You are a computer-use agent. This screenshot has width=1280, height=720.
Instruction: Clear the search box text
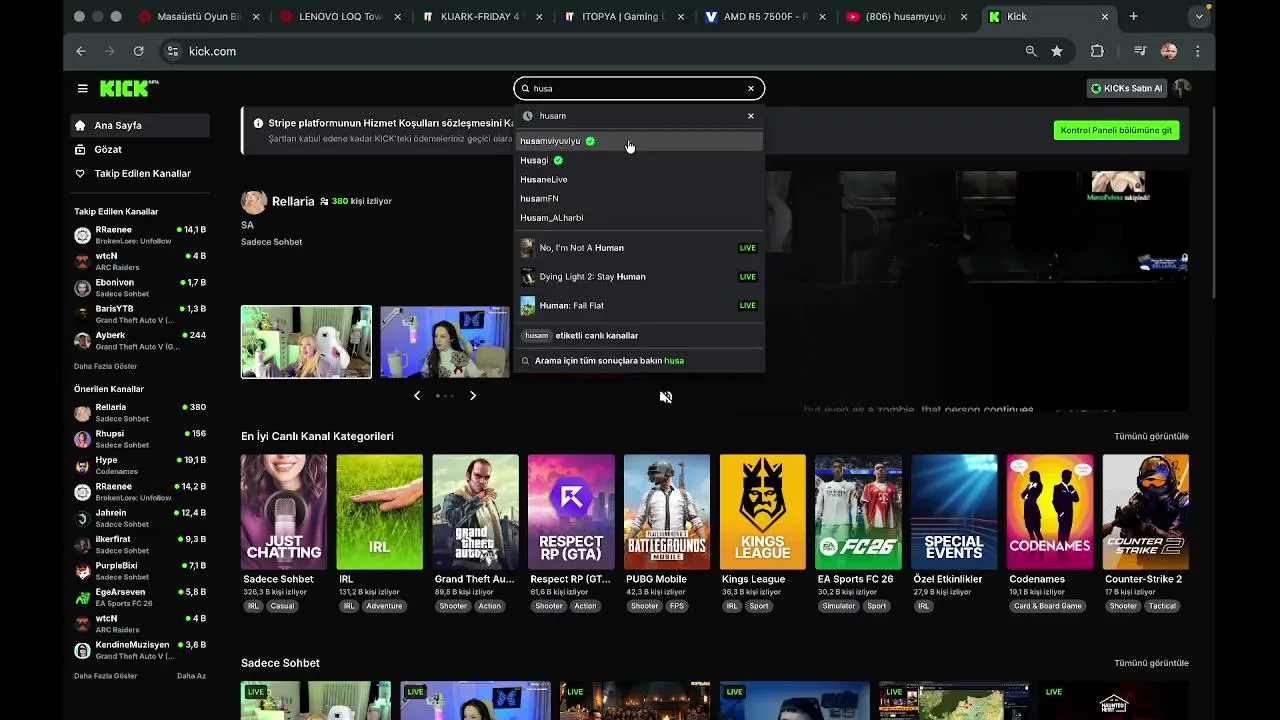click(751, 88)
